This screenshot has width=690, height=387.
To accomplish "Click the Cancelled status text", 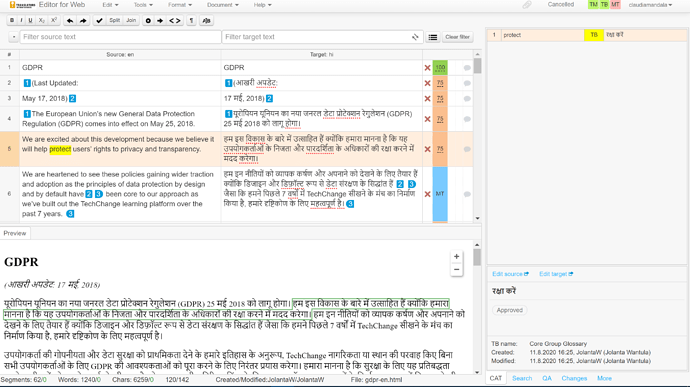I will [x=561, y=4].
